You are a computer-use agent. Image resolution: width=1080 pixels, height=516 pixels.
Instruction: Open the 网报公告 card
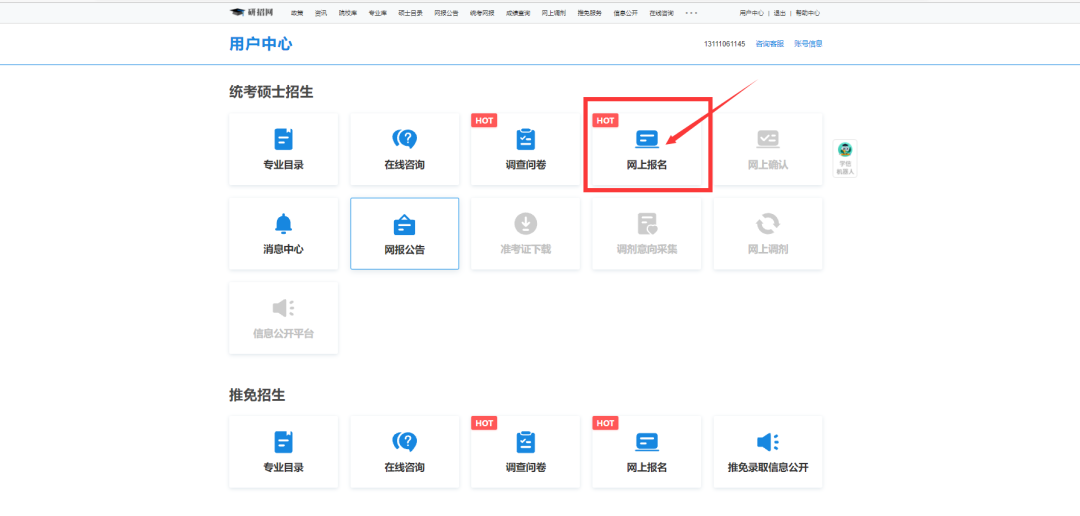coord(404,234)
